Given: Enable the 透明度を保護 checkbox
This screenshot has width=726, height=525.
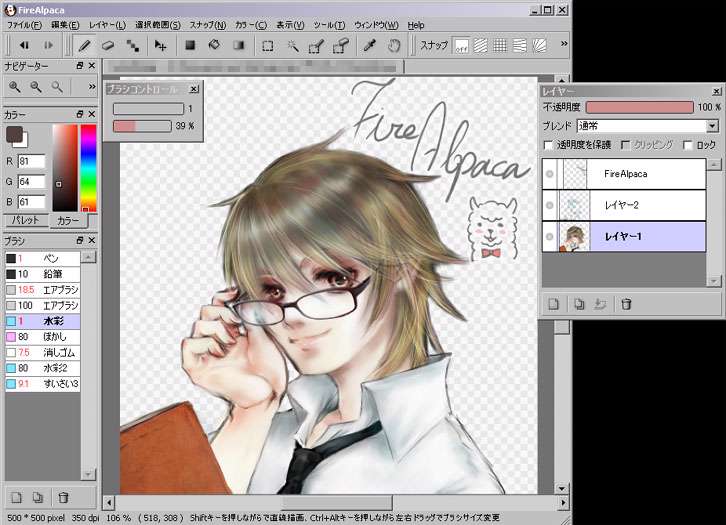Looking at the screenshot, I should (548, 145).
